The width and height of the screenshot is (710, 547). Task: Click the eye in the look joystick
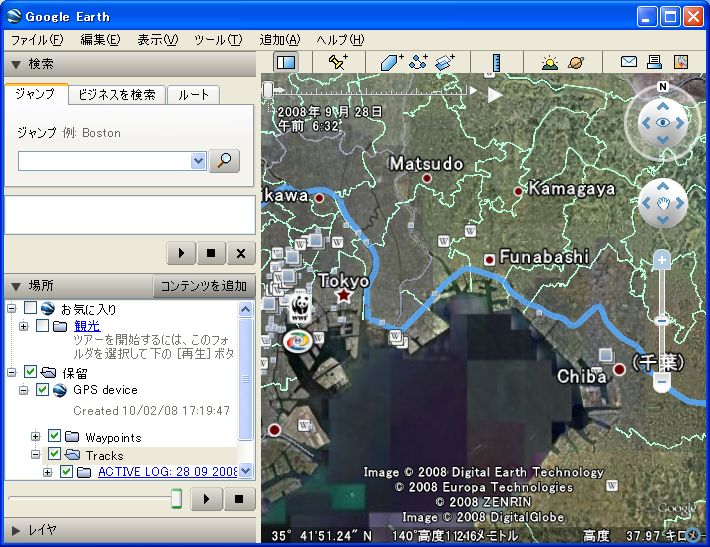pyautogui.click(x=663, y=123)
